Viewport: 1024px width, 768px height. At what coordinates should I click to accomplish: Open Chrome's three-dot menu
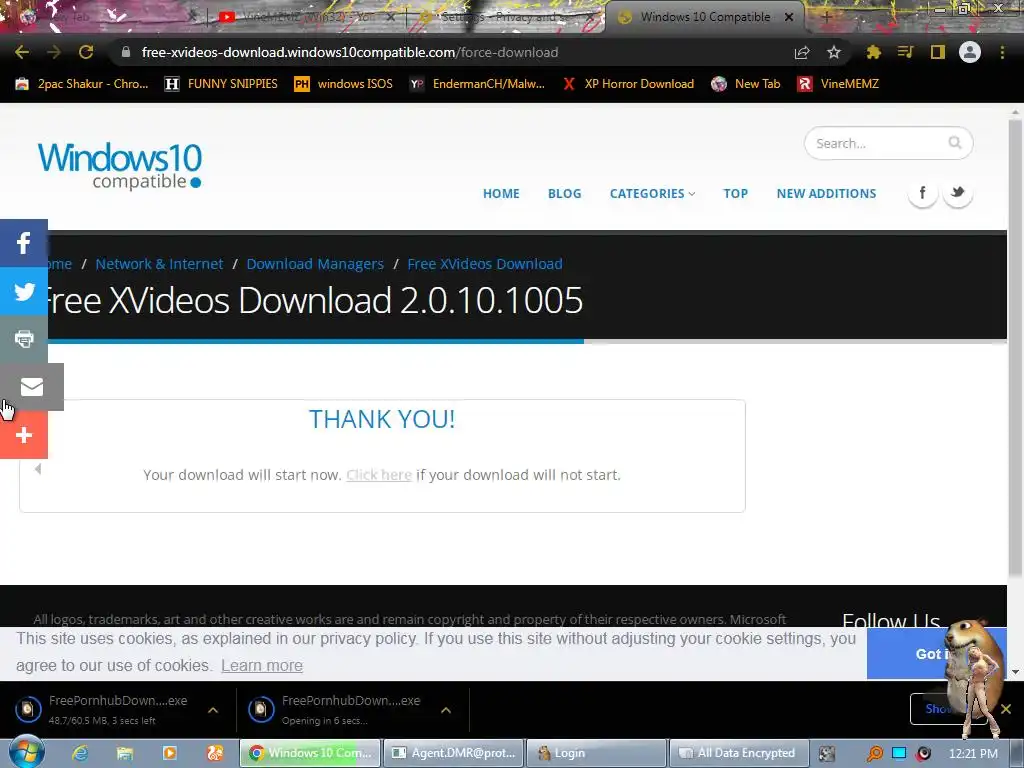[1002, 52]
